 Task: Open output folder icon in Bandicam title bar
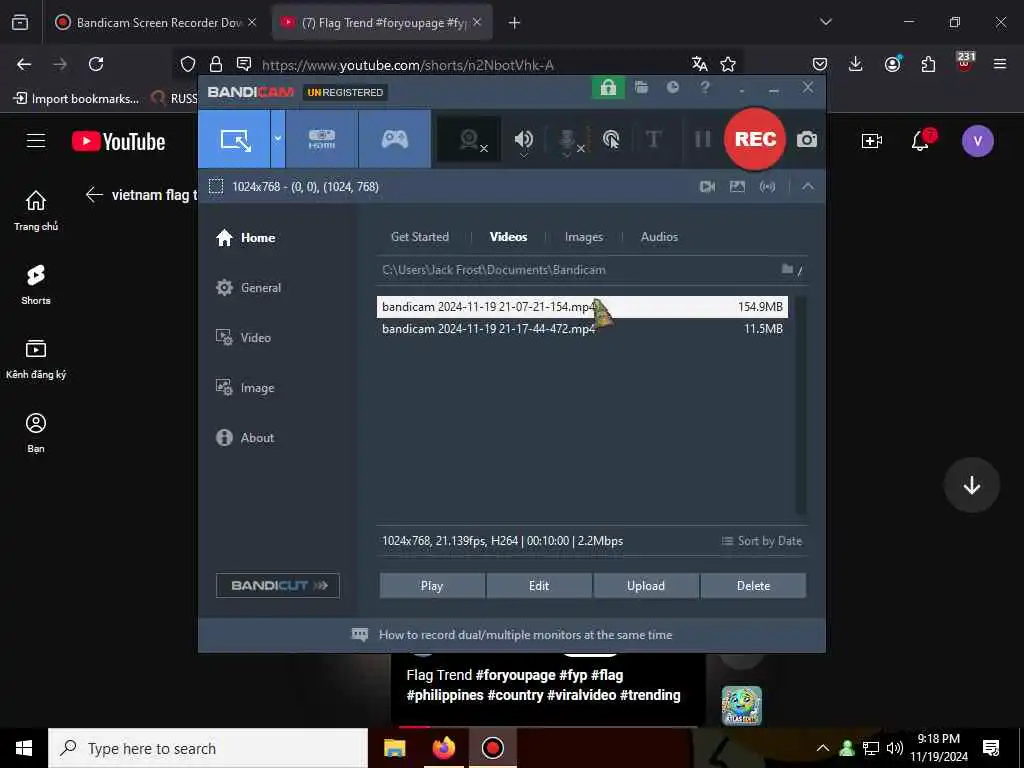(641, 88)
